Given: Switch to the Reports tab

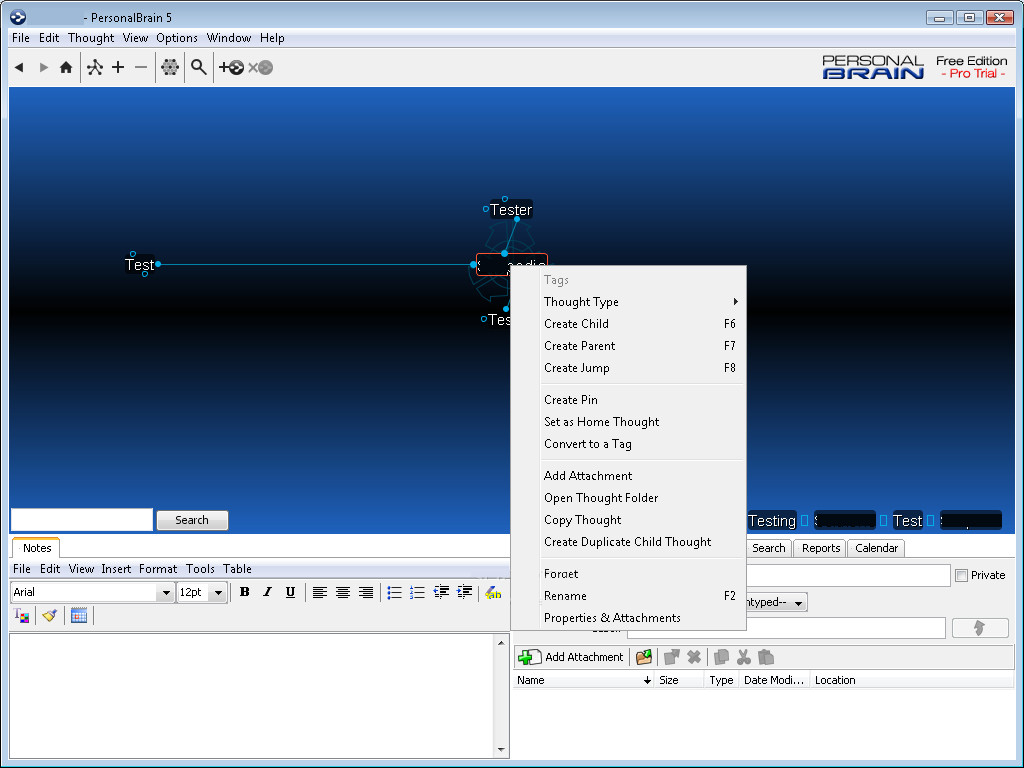Looking at the screenshot, I should (820, 548).
